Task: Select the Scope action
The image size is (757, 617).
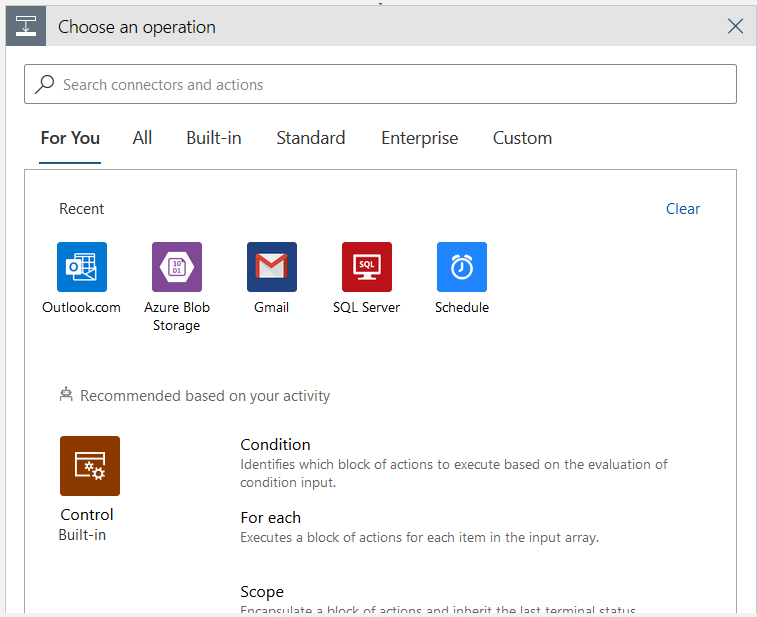Action: (262, 592)
